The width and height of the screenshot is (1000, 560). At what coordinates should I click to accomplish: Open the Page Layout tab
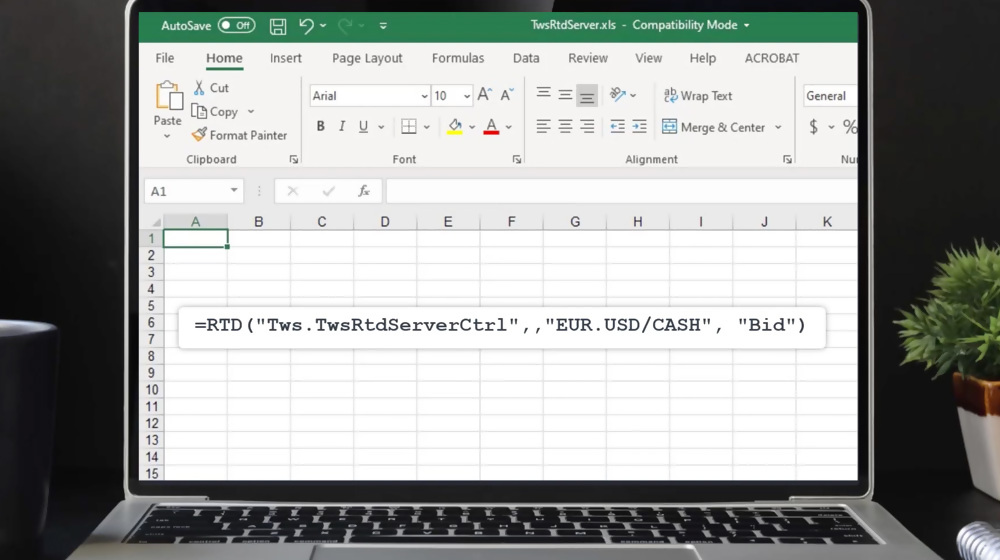(367, 58)
